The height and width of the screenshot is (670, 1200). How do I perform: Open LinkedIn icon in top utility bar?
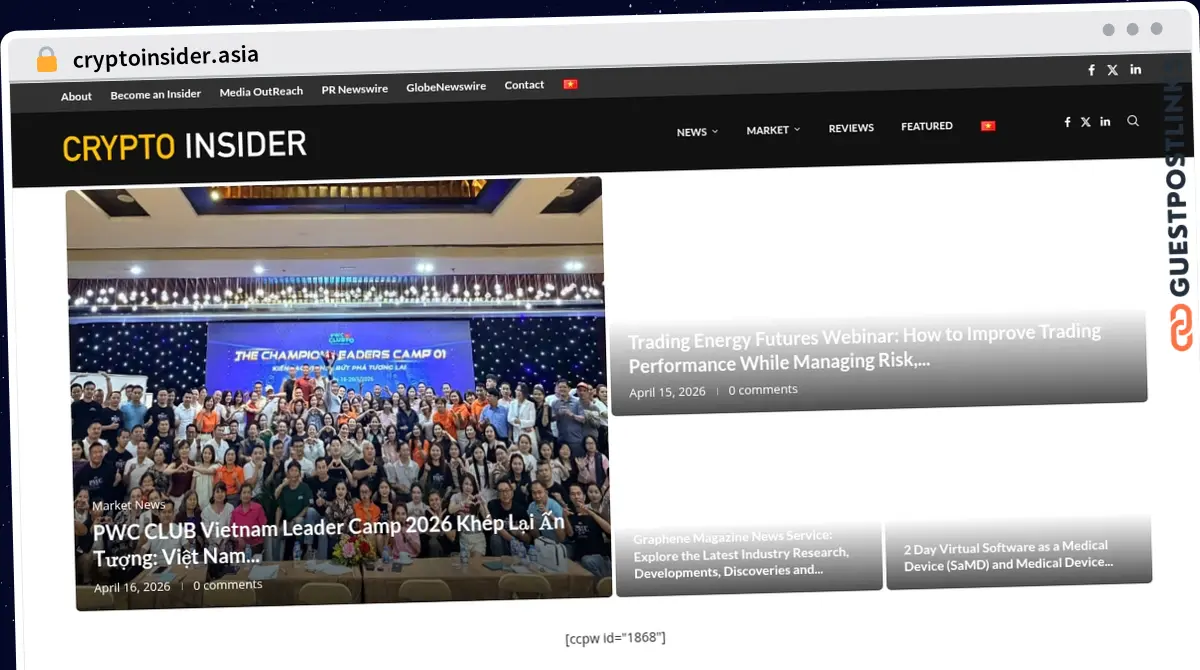(1136, 69)
